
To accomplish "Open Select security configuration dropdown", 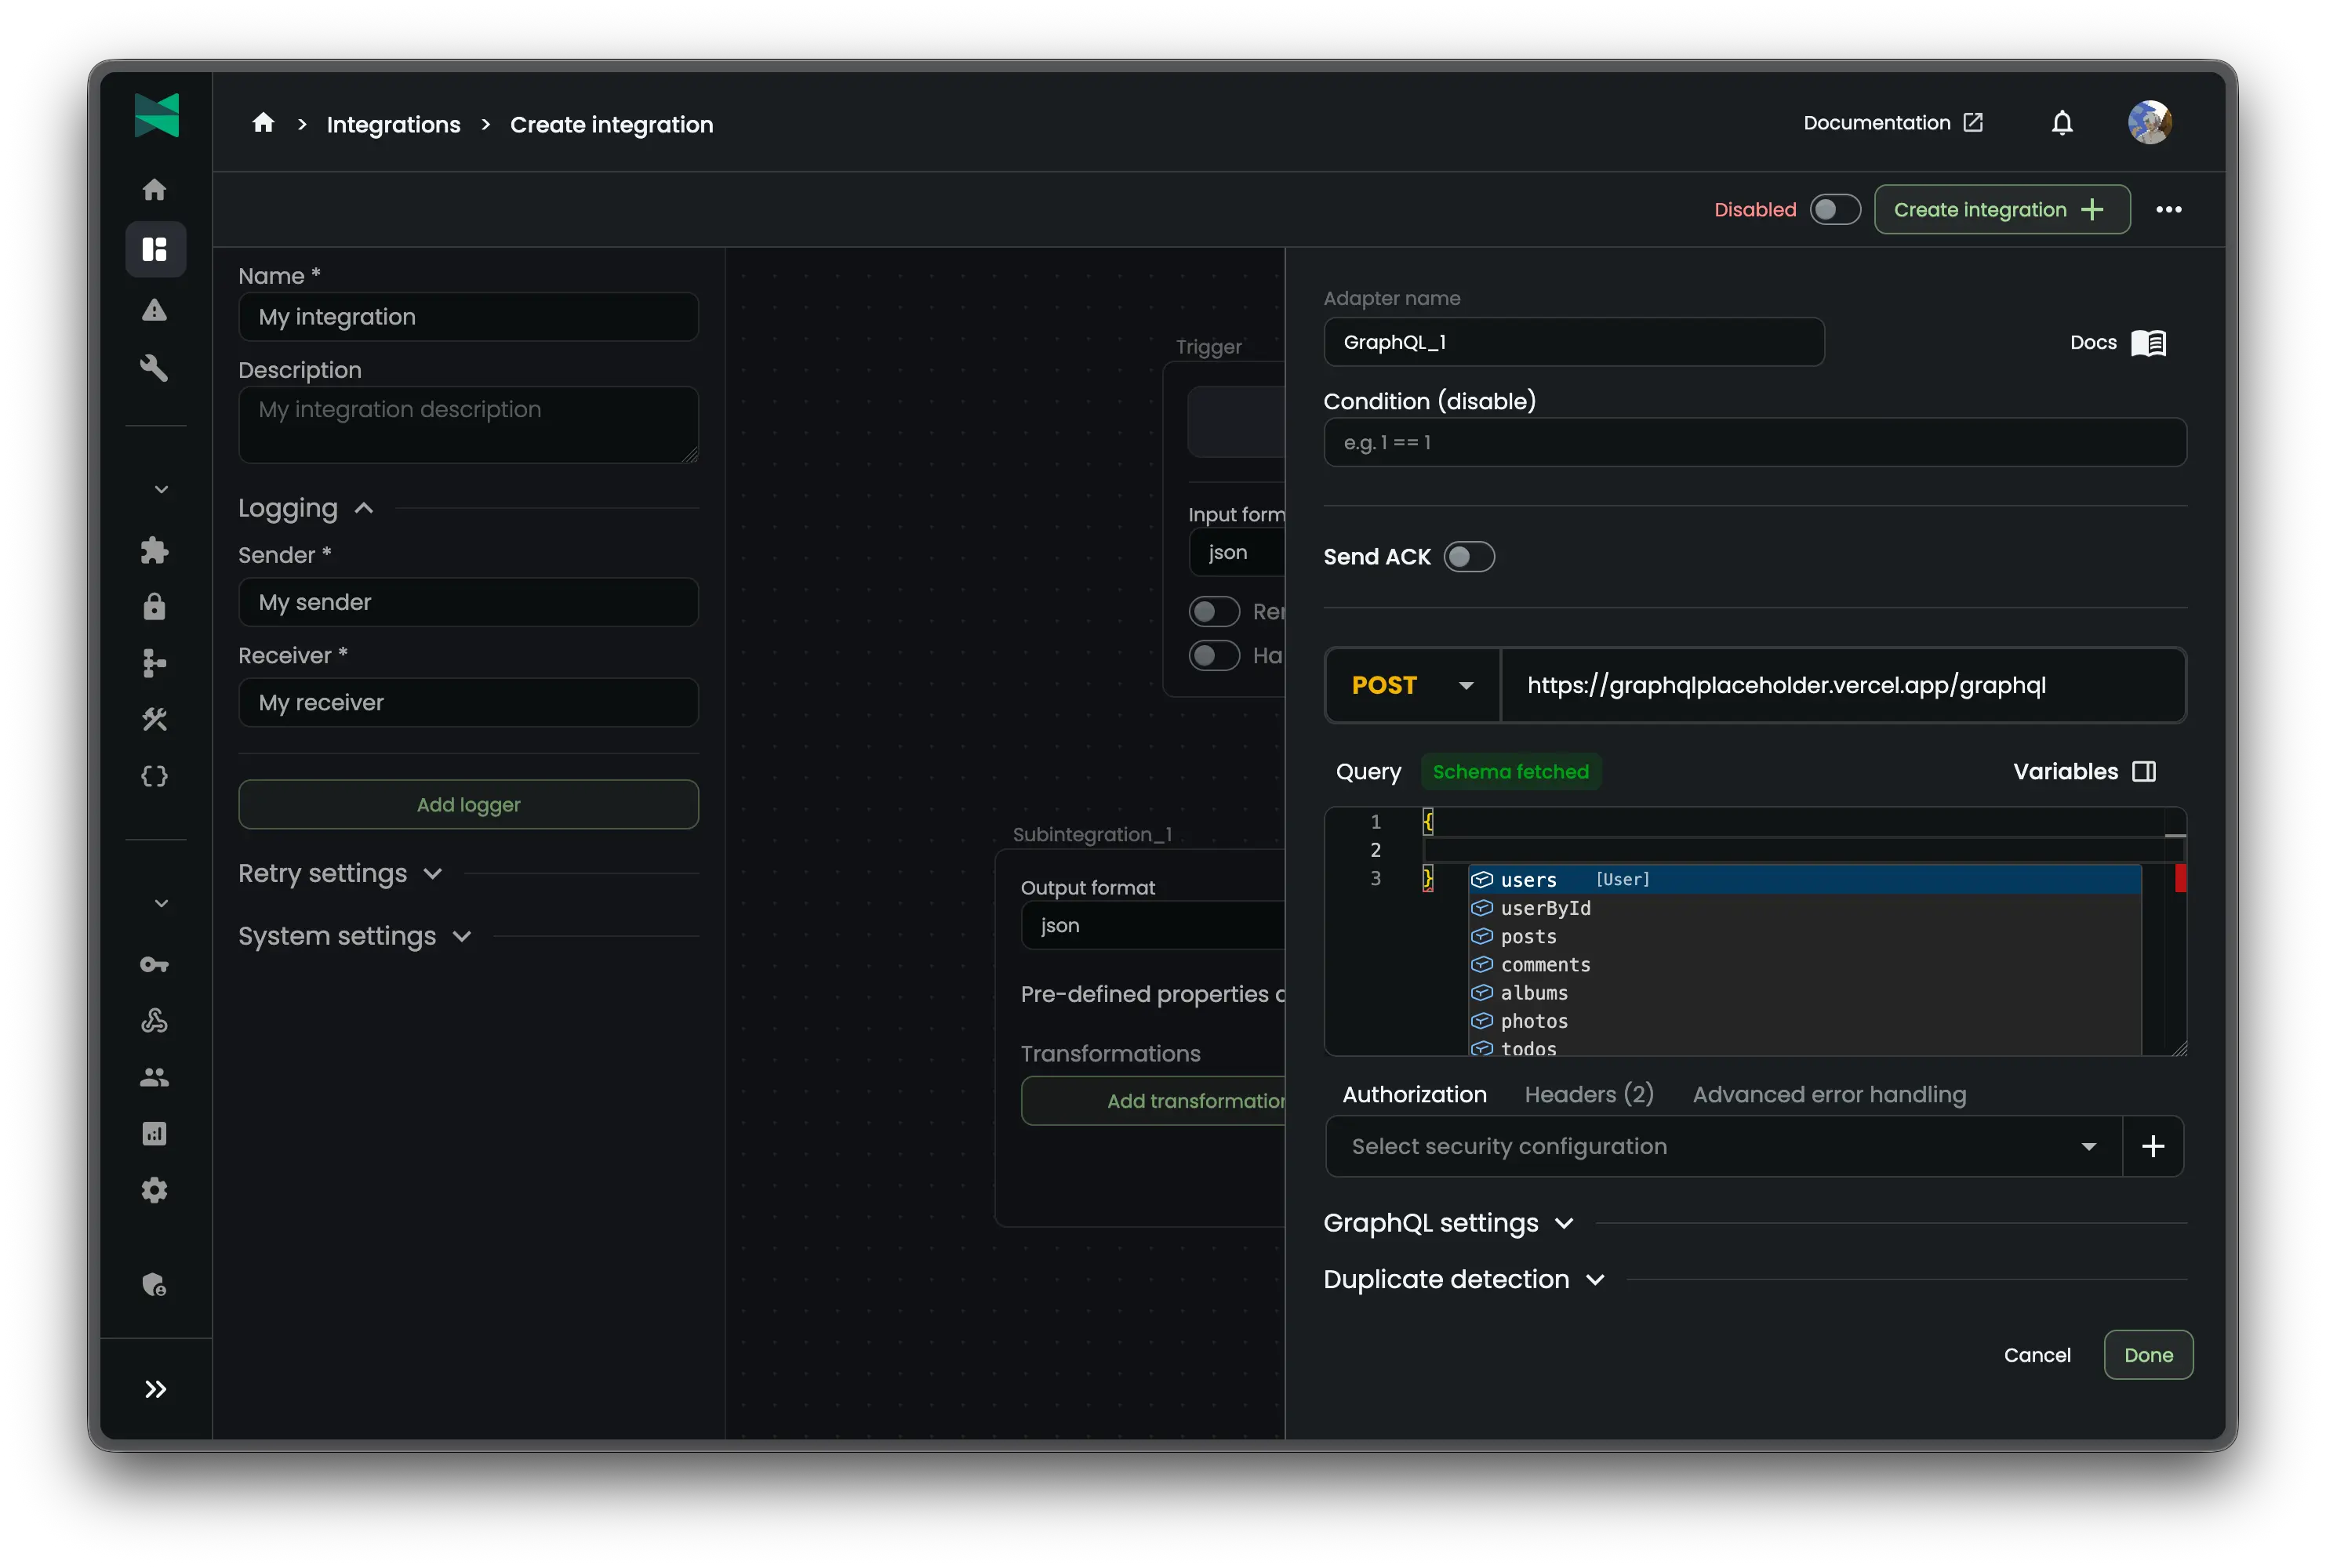I will (1723, 1146).
